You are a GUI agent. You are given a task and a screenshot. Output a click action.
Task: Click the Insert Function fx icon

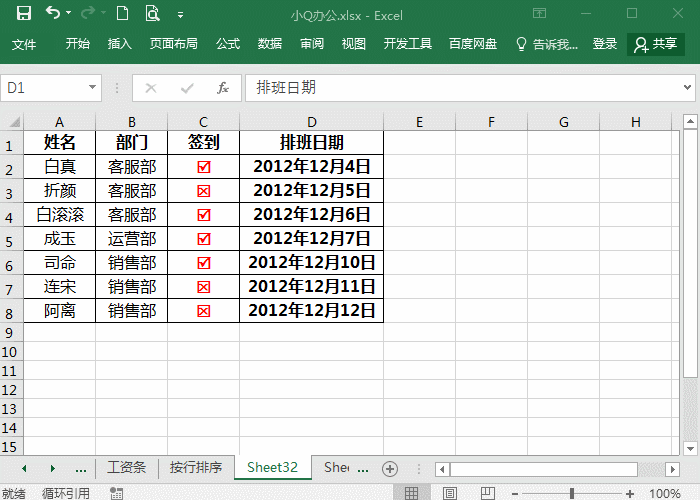223,88
